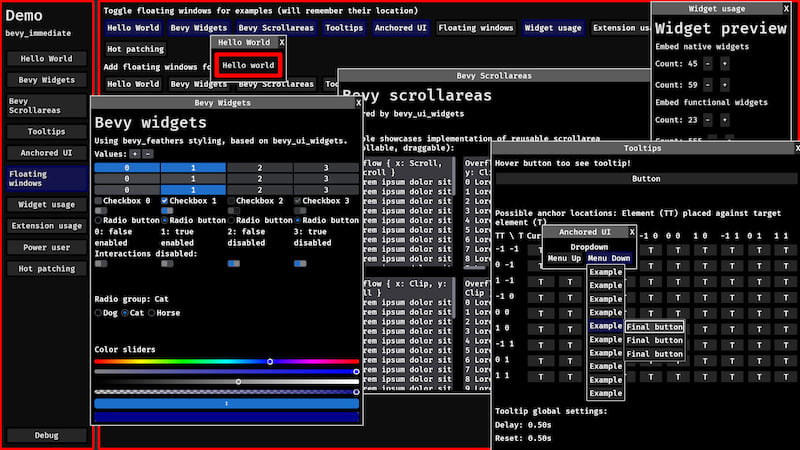The image size is (800, 450).
Task: Click the grey-to-blue saturation slider
Action: pyautogui.click(x=227, y=371)
